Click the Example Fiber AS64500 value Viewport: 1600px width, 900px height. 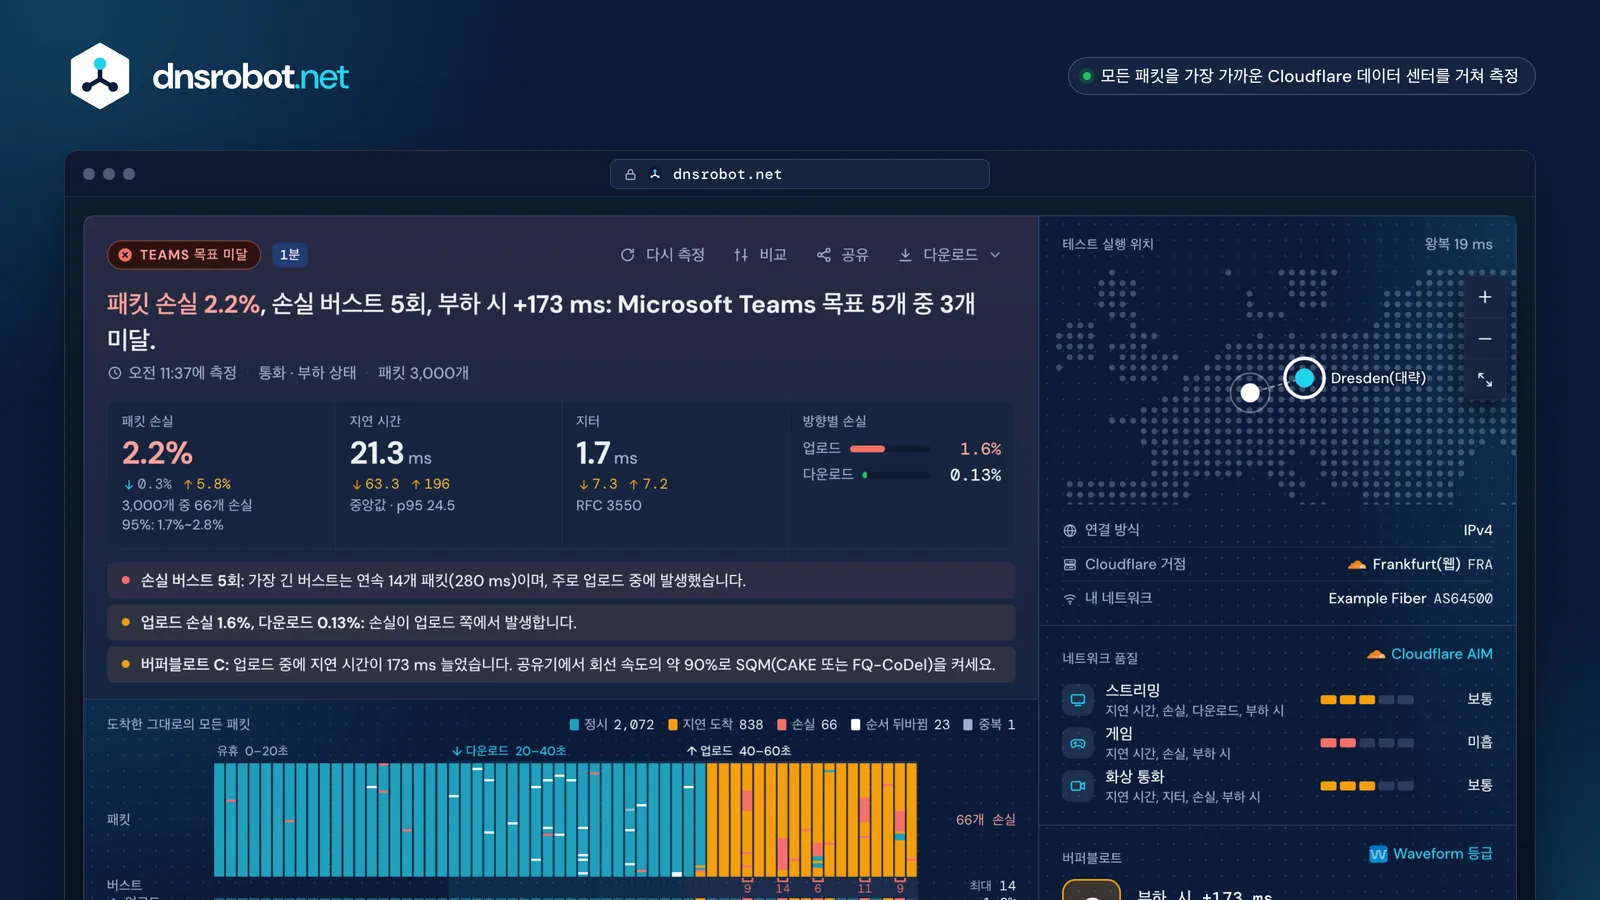pos(1410,598)
